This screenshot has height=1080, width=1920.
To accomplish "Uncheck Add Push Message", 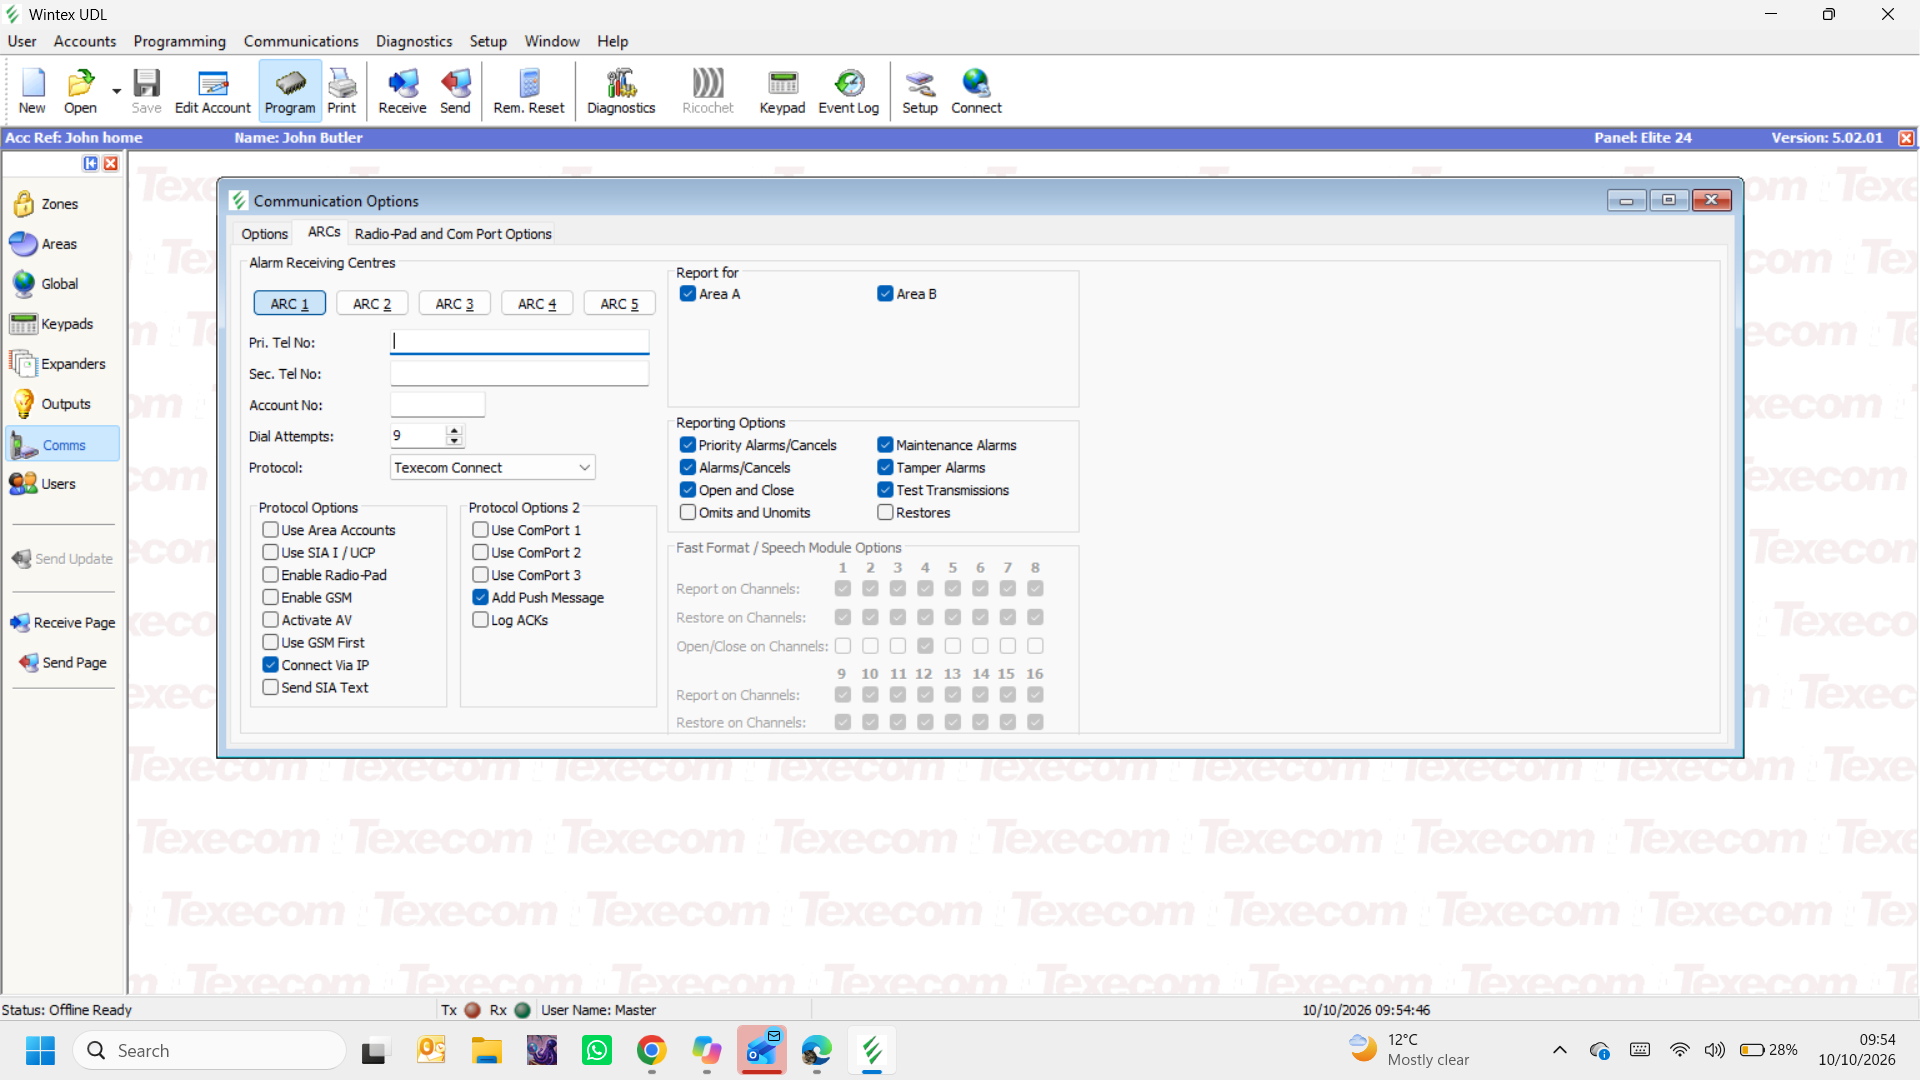I will coord(480,598).
